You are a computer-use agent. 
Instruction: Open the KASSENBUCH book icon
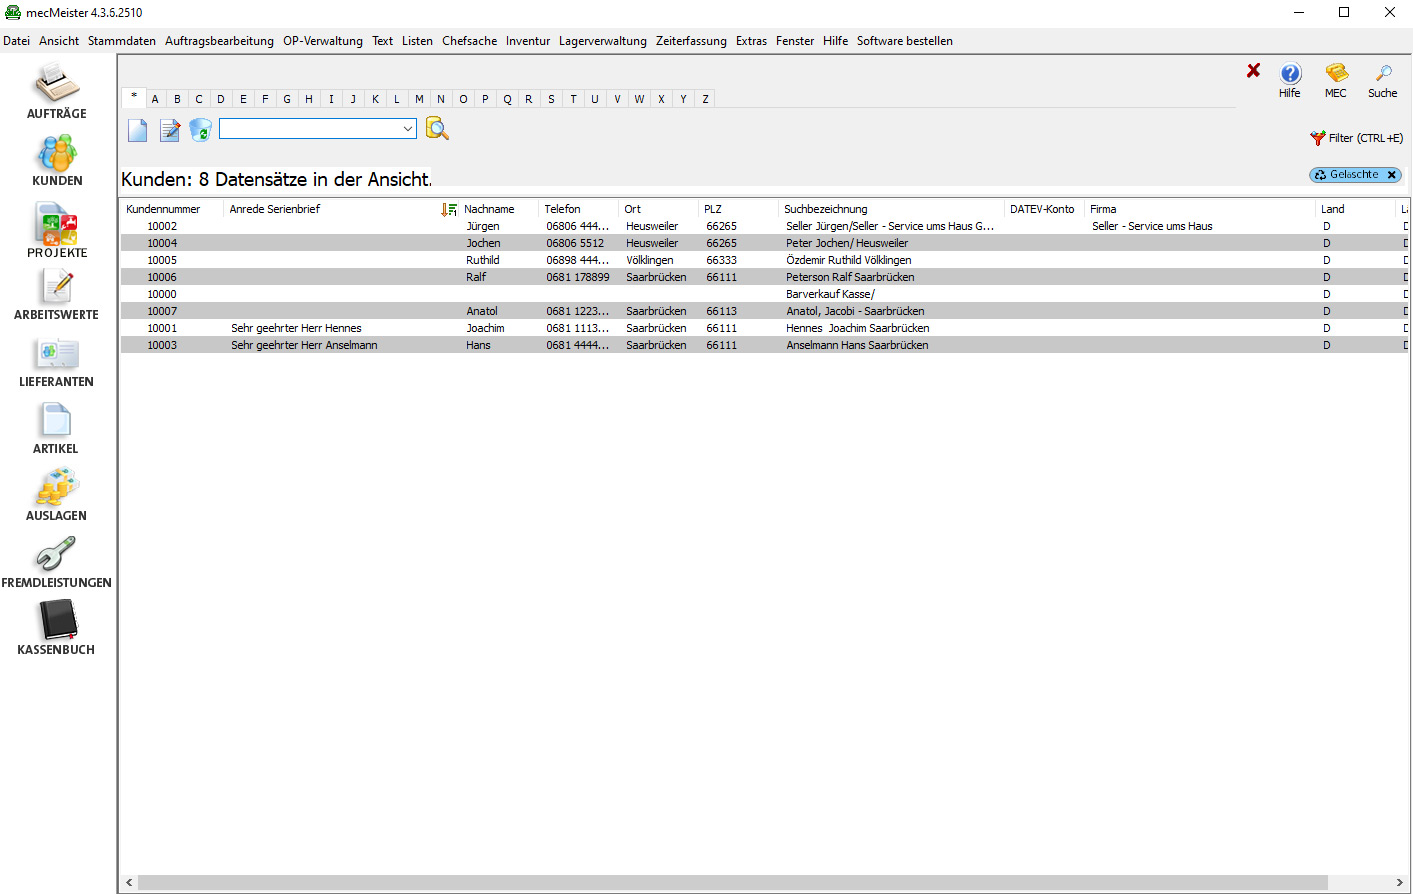[x=57, y=621]
